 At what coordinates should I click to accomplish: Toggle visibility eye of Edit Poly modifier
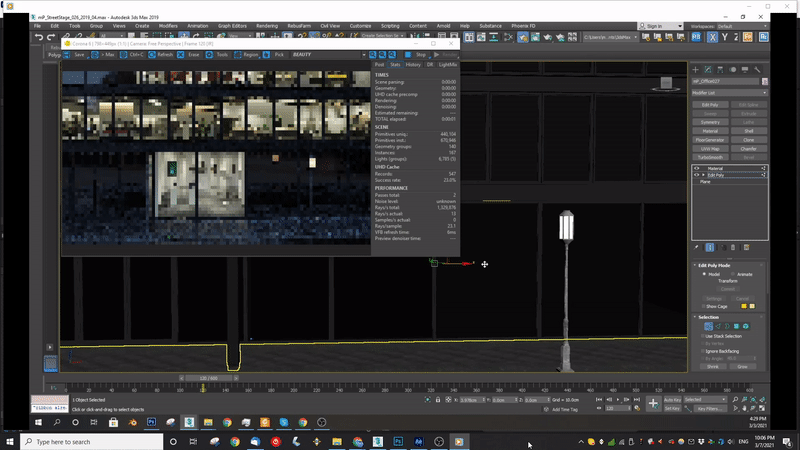[697, 174]
